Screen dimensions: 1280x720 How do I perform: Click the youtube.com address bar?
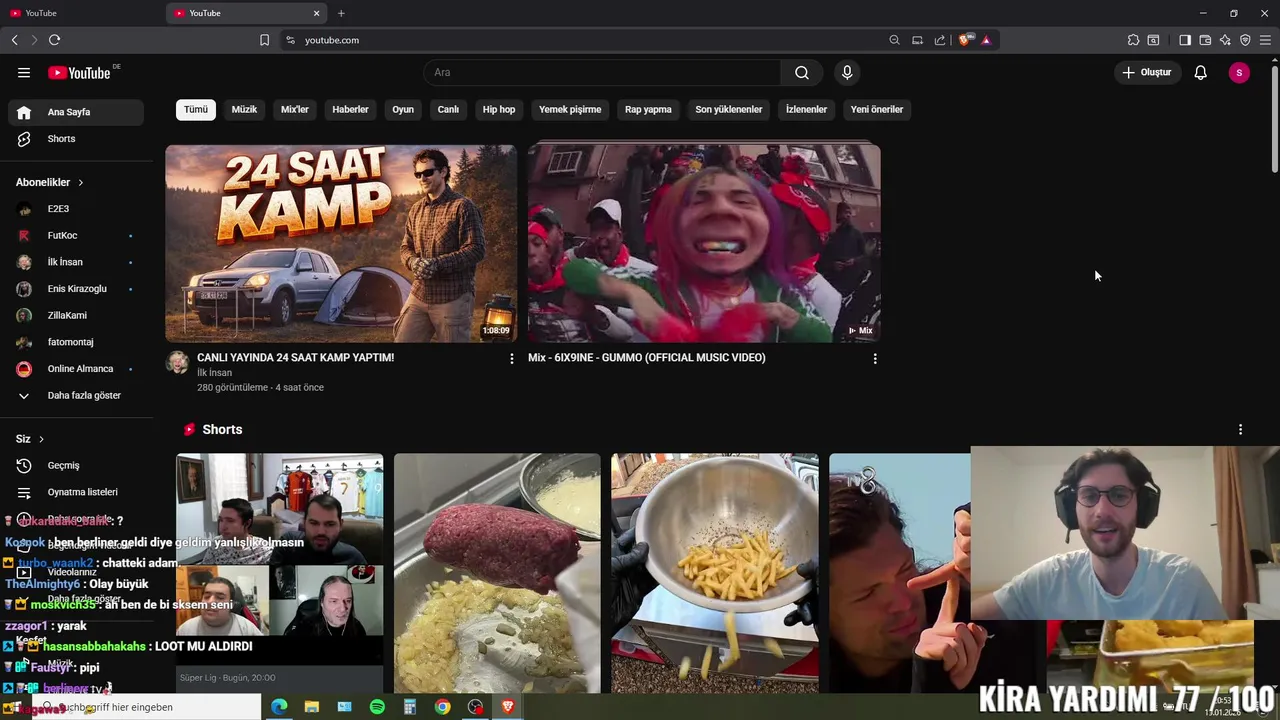tap(332, 40)
